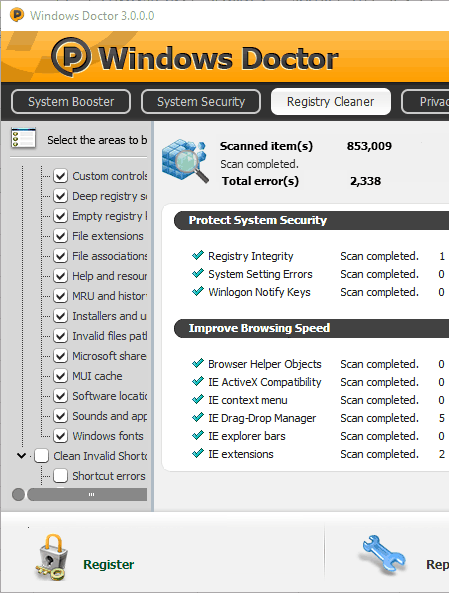Click the horizontal scrollbar thumb in areas list
This screenshot has height=593, width=449.
tap(87, 494)
